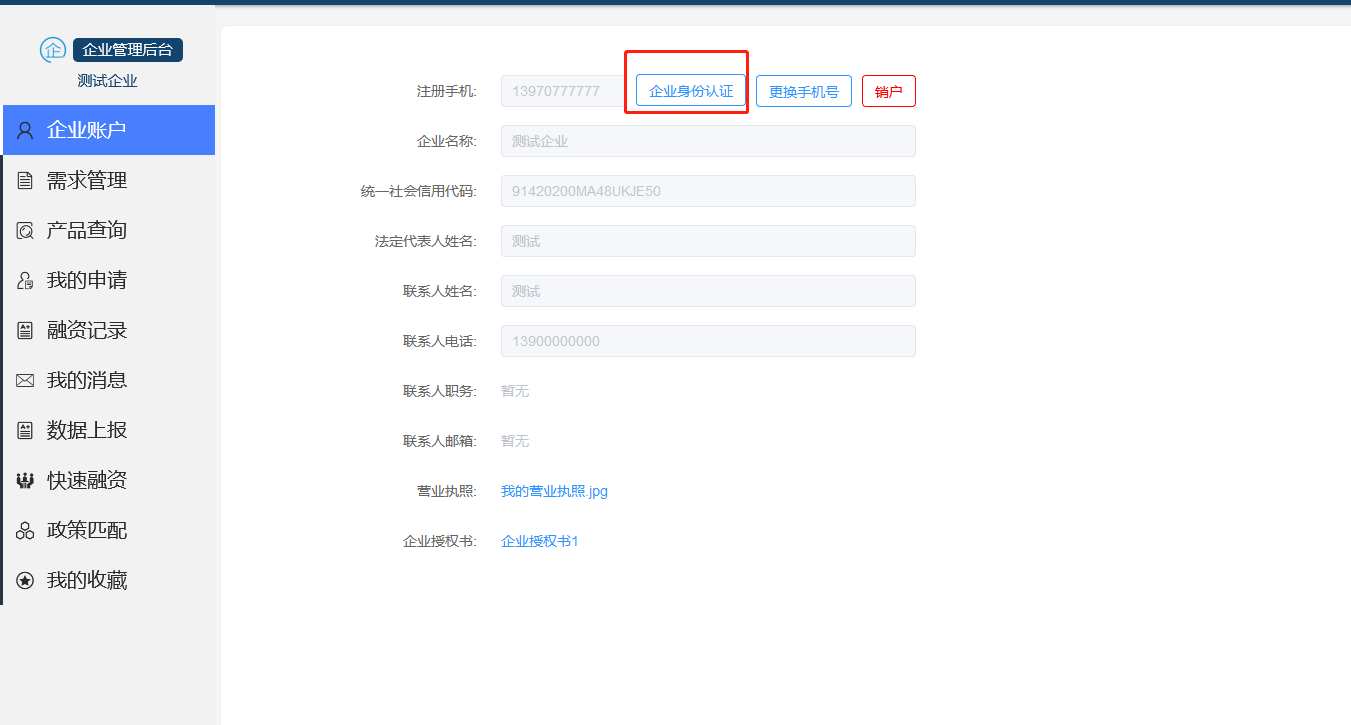Image resolution: width=1351 pixels, height=725 pixels.
Task: Click the 数据上报 icon
Action: [25, 431]
